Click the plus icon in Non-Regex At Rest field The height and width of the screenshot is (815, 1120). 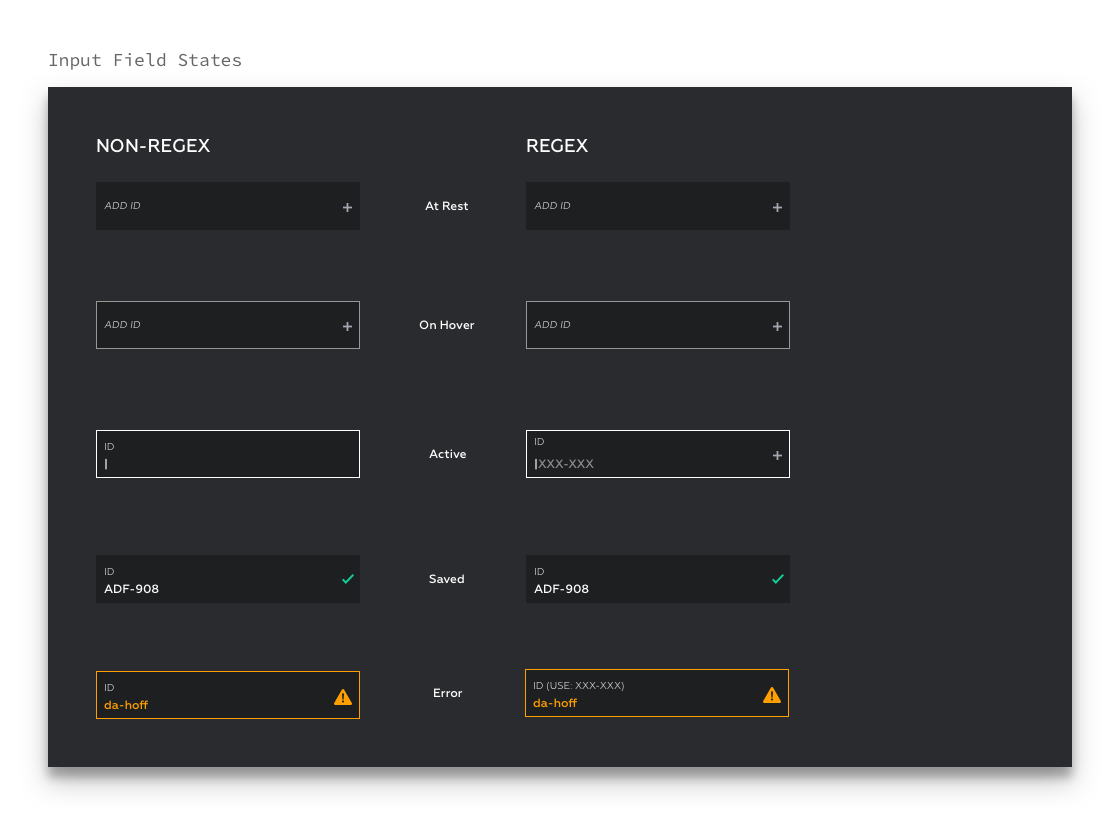tap(347, 207)
